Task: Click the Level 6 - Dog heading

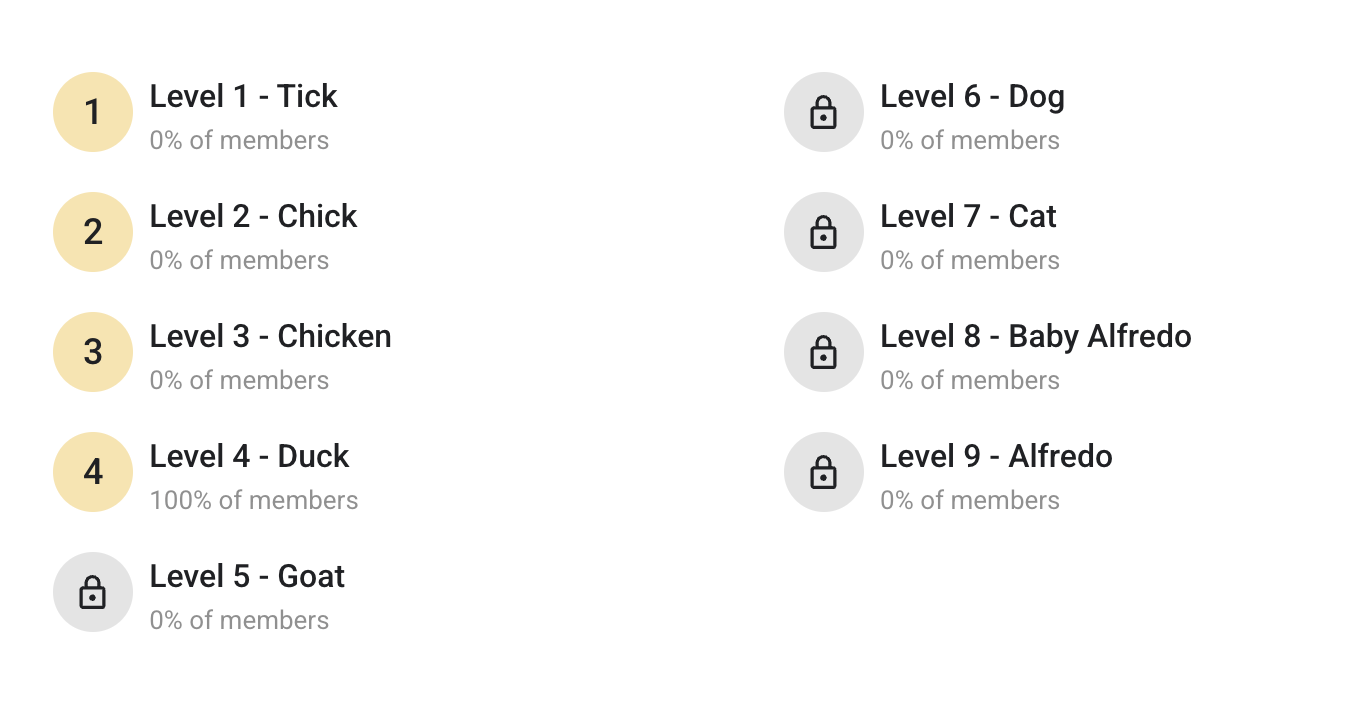Action: coord(972,96)
